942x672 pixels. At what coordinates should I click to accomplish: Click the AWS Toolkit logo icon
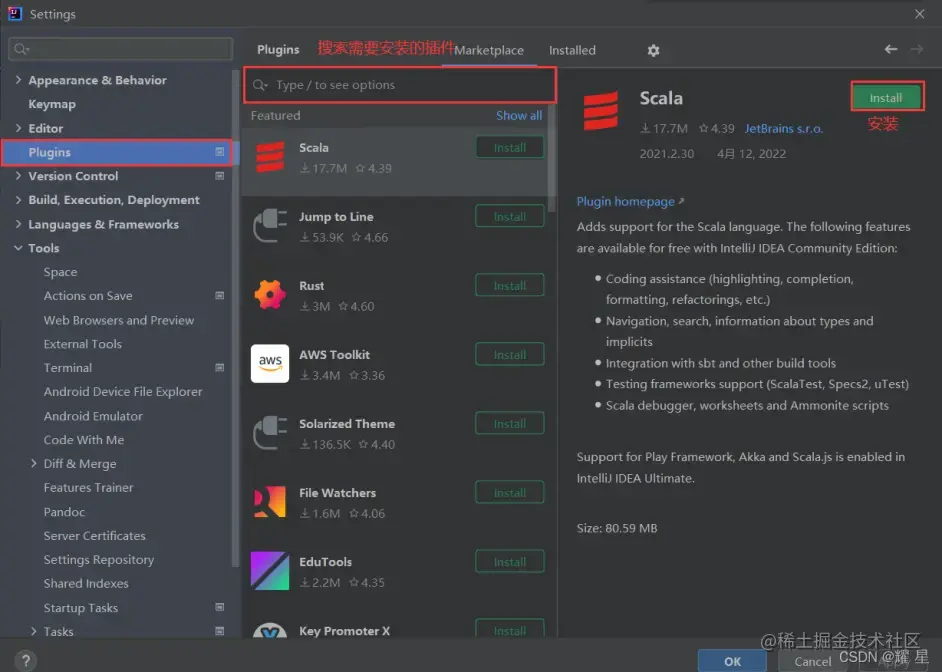270,363
